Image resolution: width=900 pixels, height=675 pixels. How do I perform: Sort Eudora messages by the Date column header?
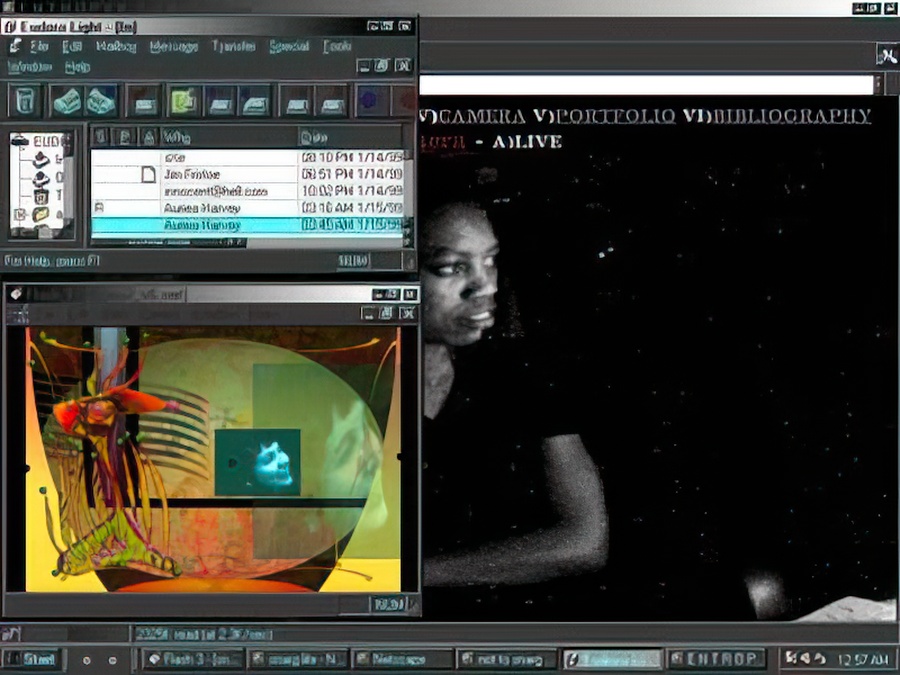pyautogui.click(x=350, y=137)
